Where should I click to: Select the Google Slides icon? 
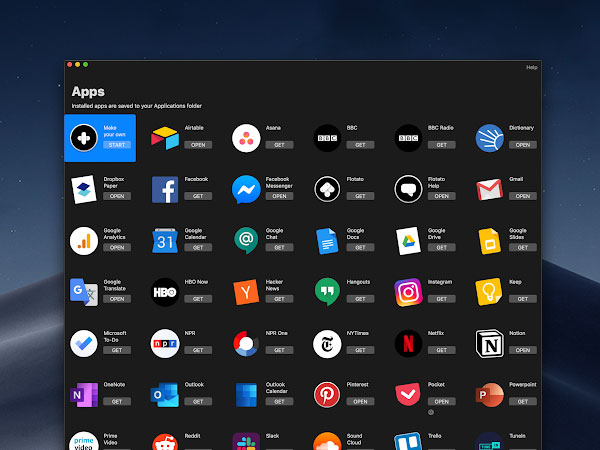(x=489, y=241)
